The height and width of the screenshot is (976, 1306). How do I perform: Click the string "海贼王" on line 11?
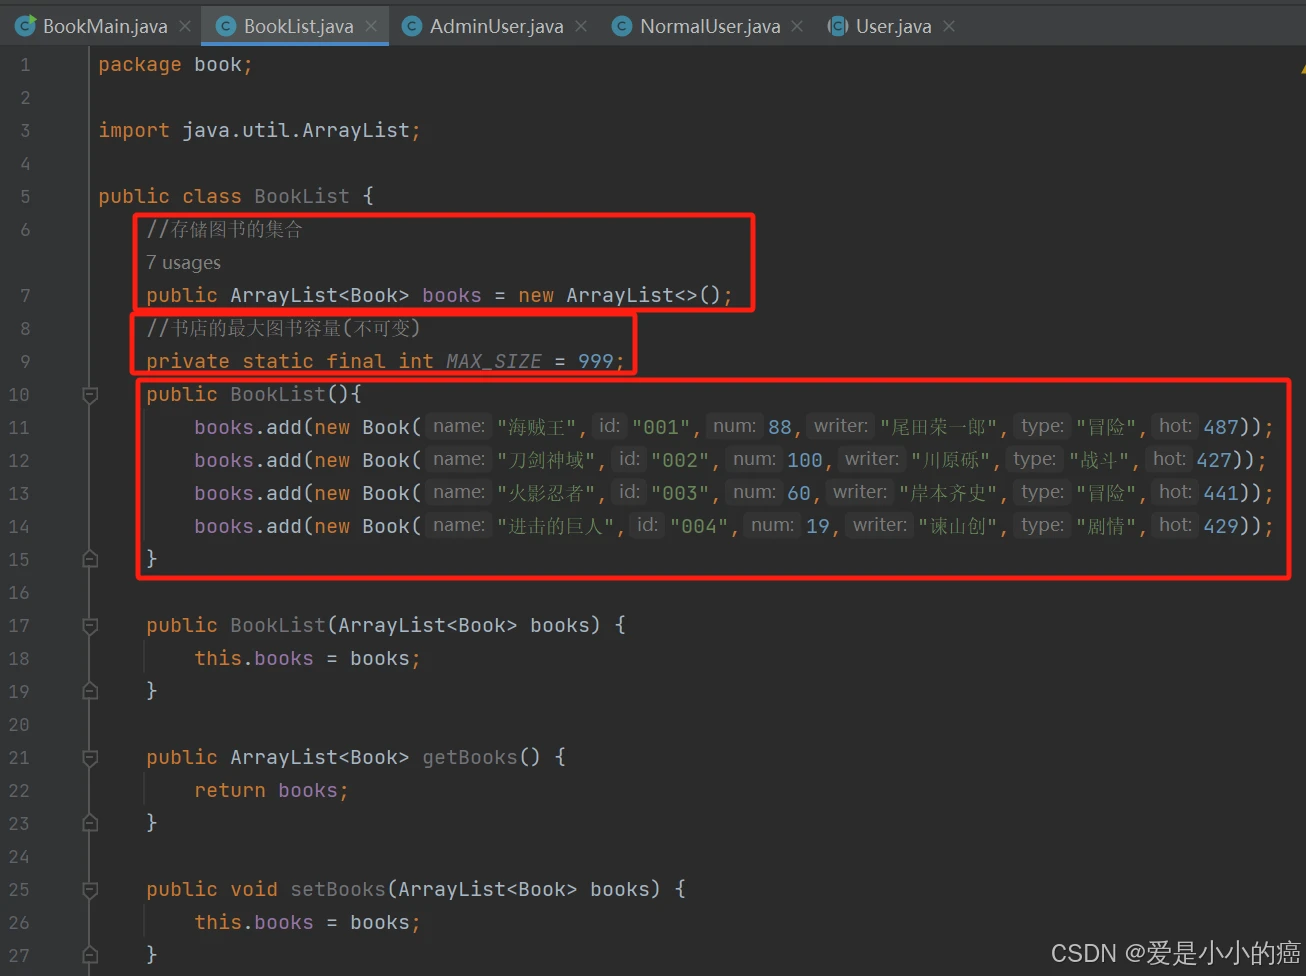536,428
